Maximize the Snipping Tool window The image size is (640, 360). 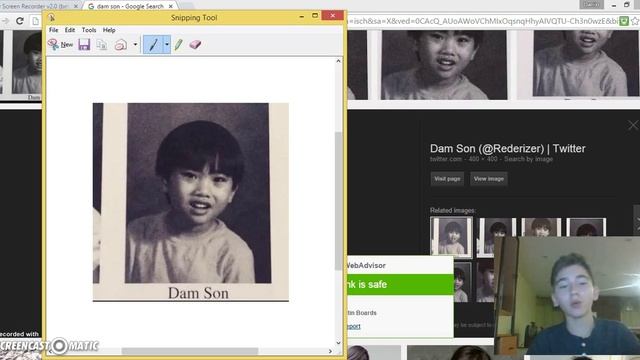(315, 16)
